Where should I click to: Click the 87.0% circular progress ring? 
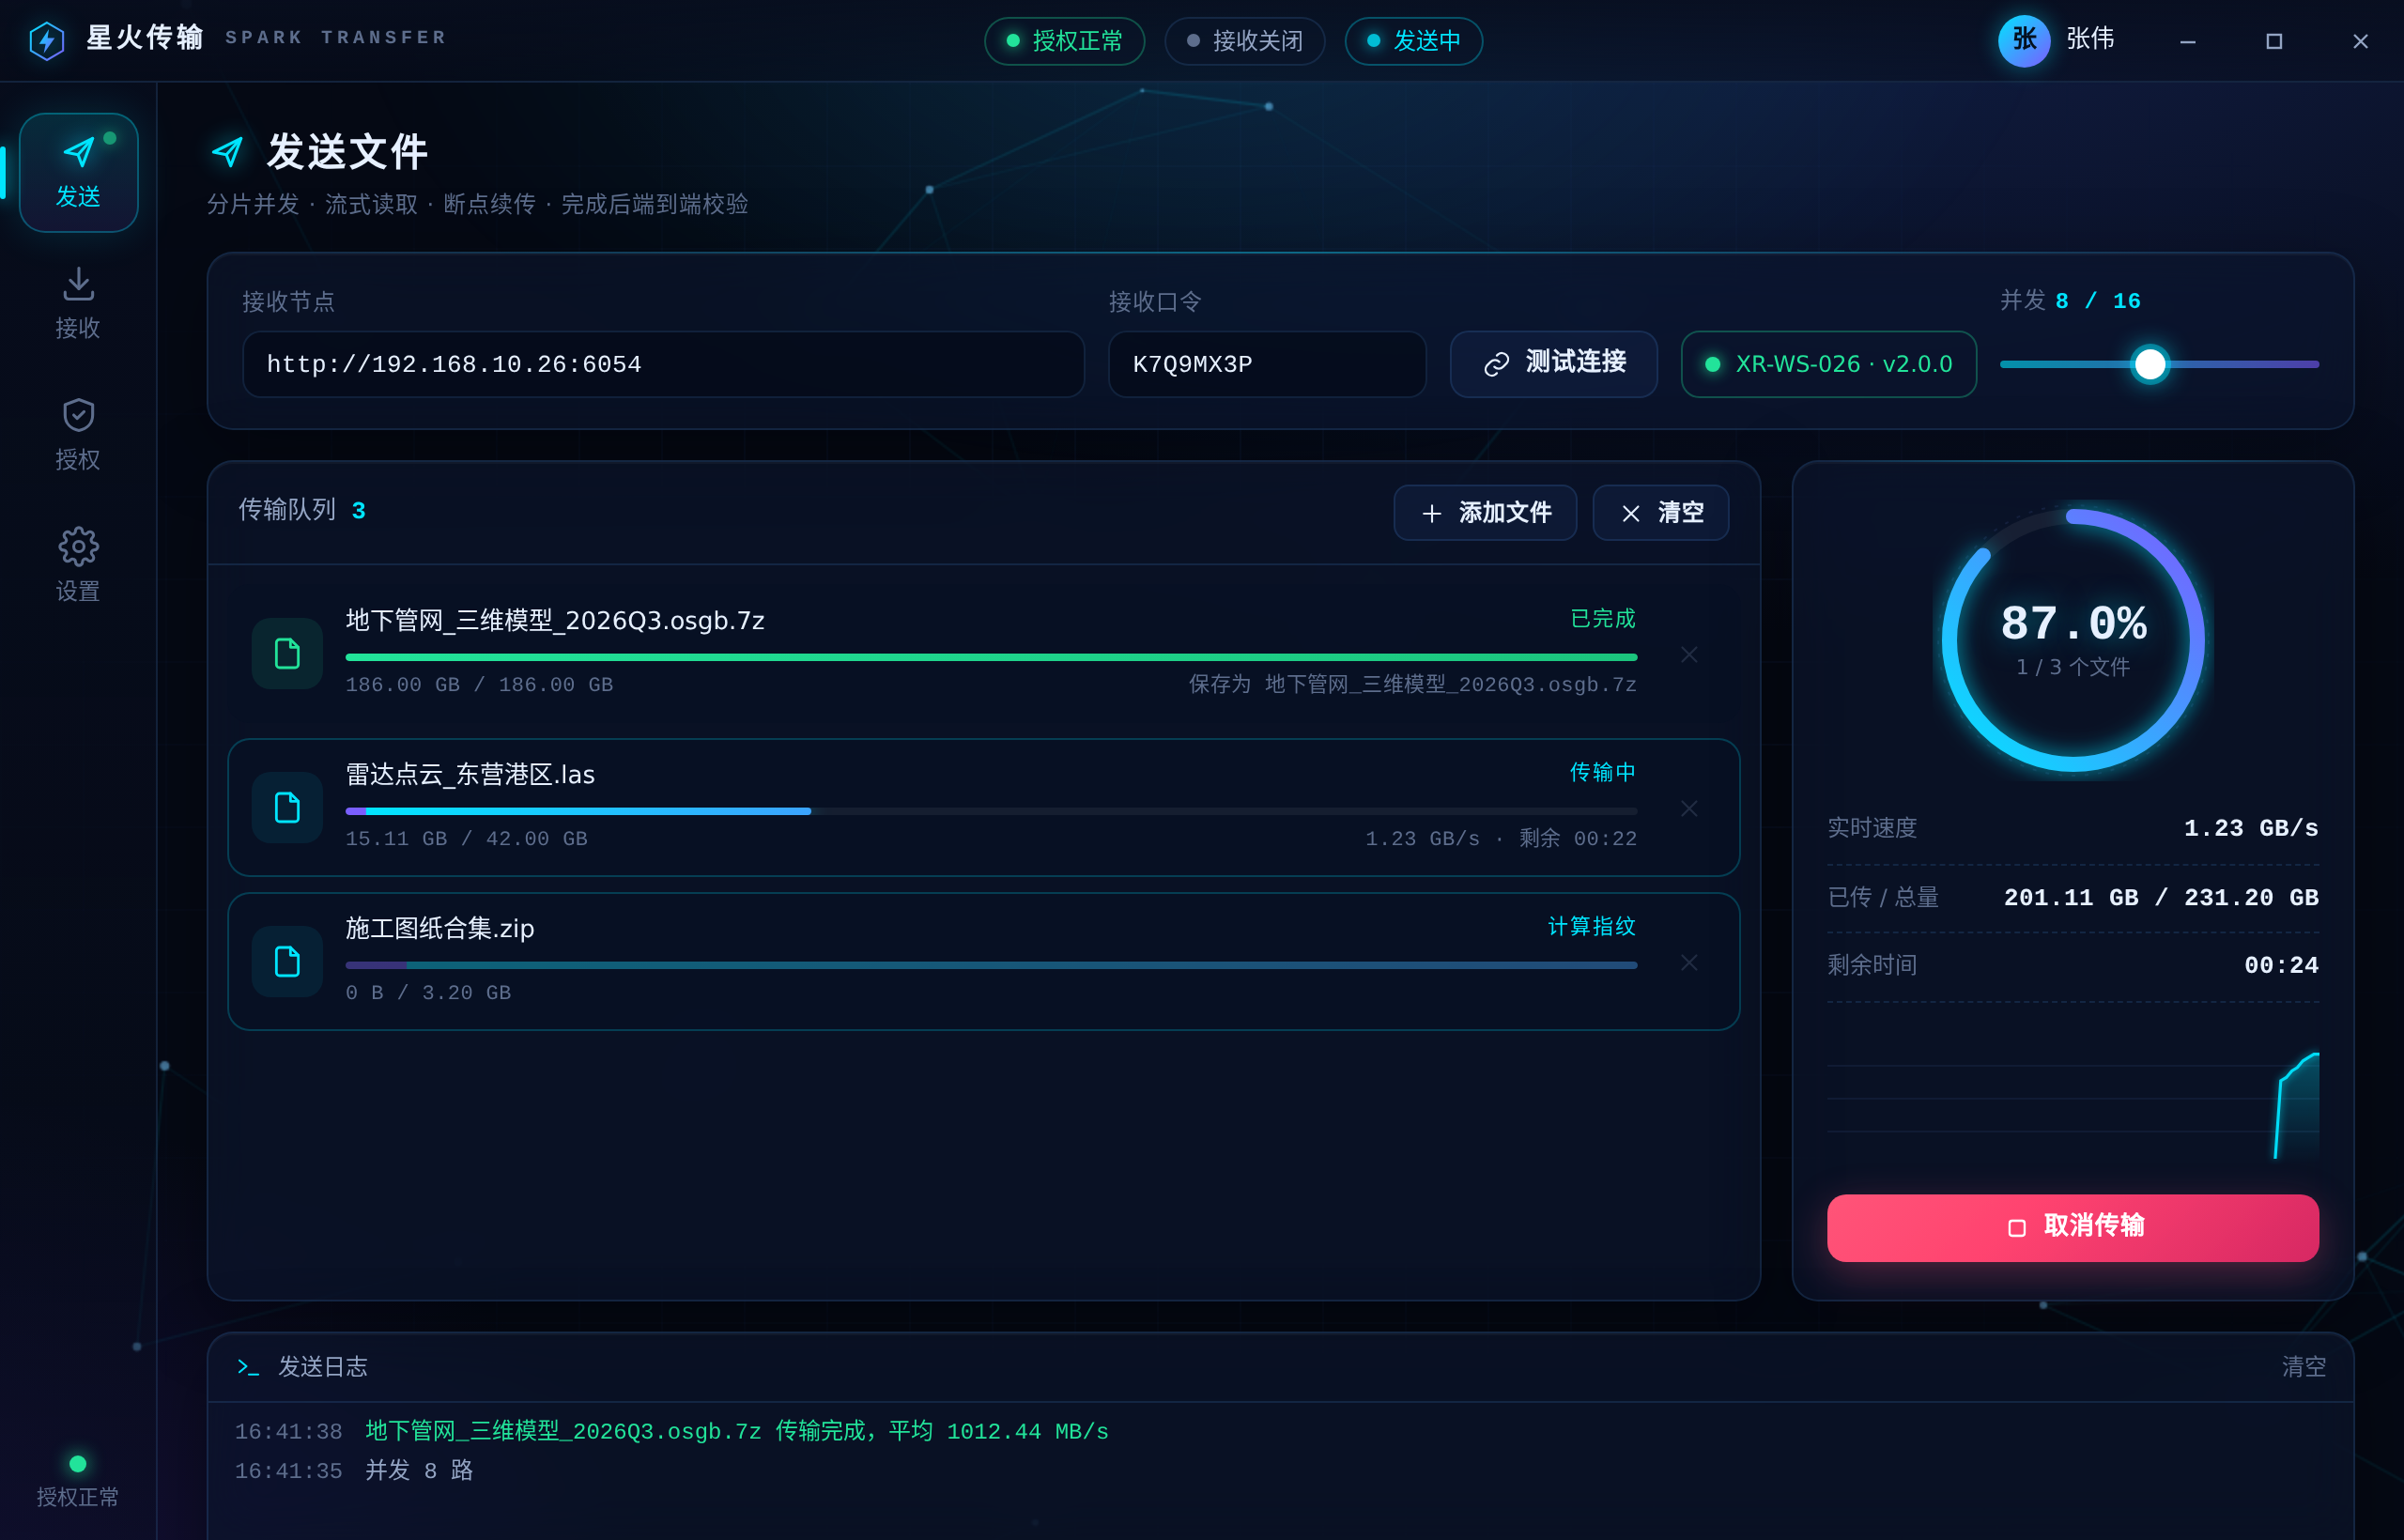2072,640
